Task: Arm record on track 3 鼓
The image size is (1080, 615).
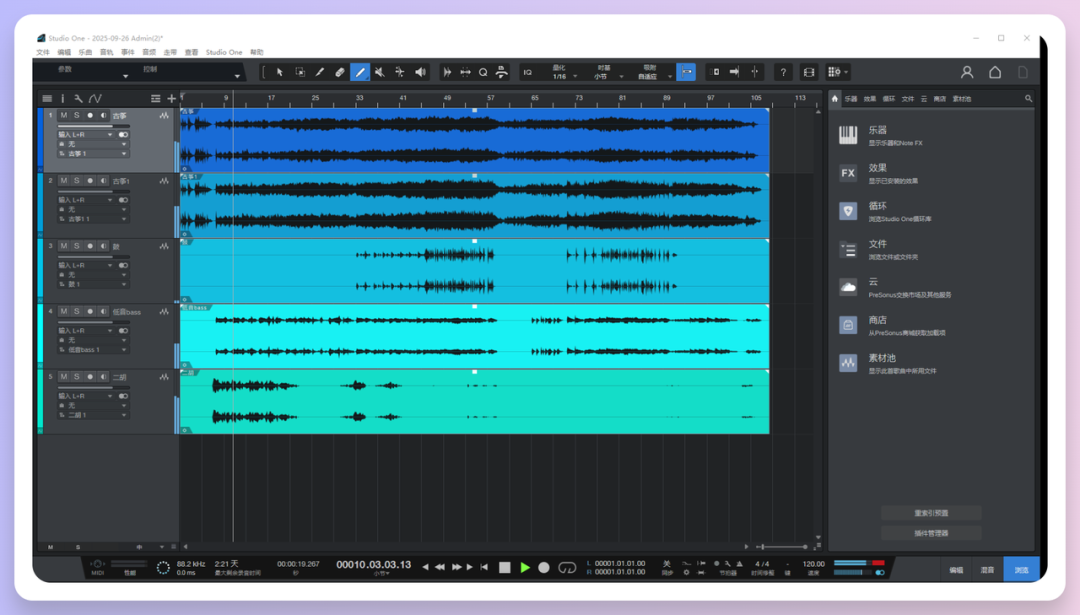Action: click(x=90, y=246)
